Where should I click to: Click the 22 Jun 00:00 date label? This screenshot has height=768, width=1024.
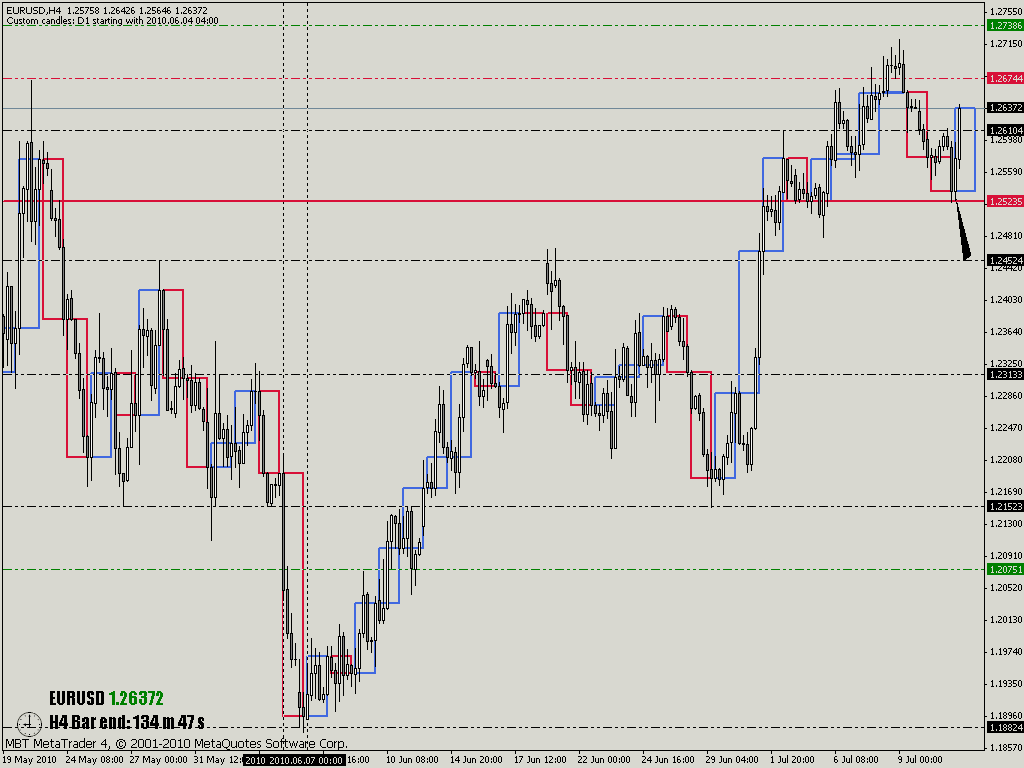click(x=604, y=760)
